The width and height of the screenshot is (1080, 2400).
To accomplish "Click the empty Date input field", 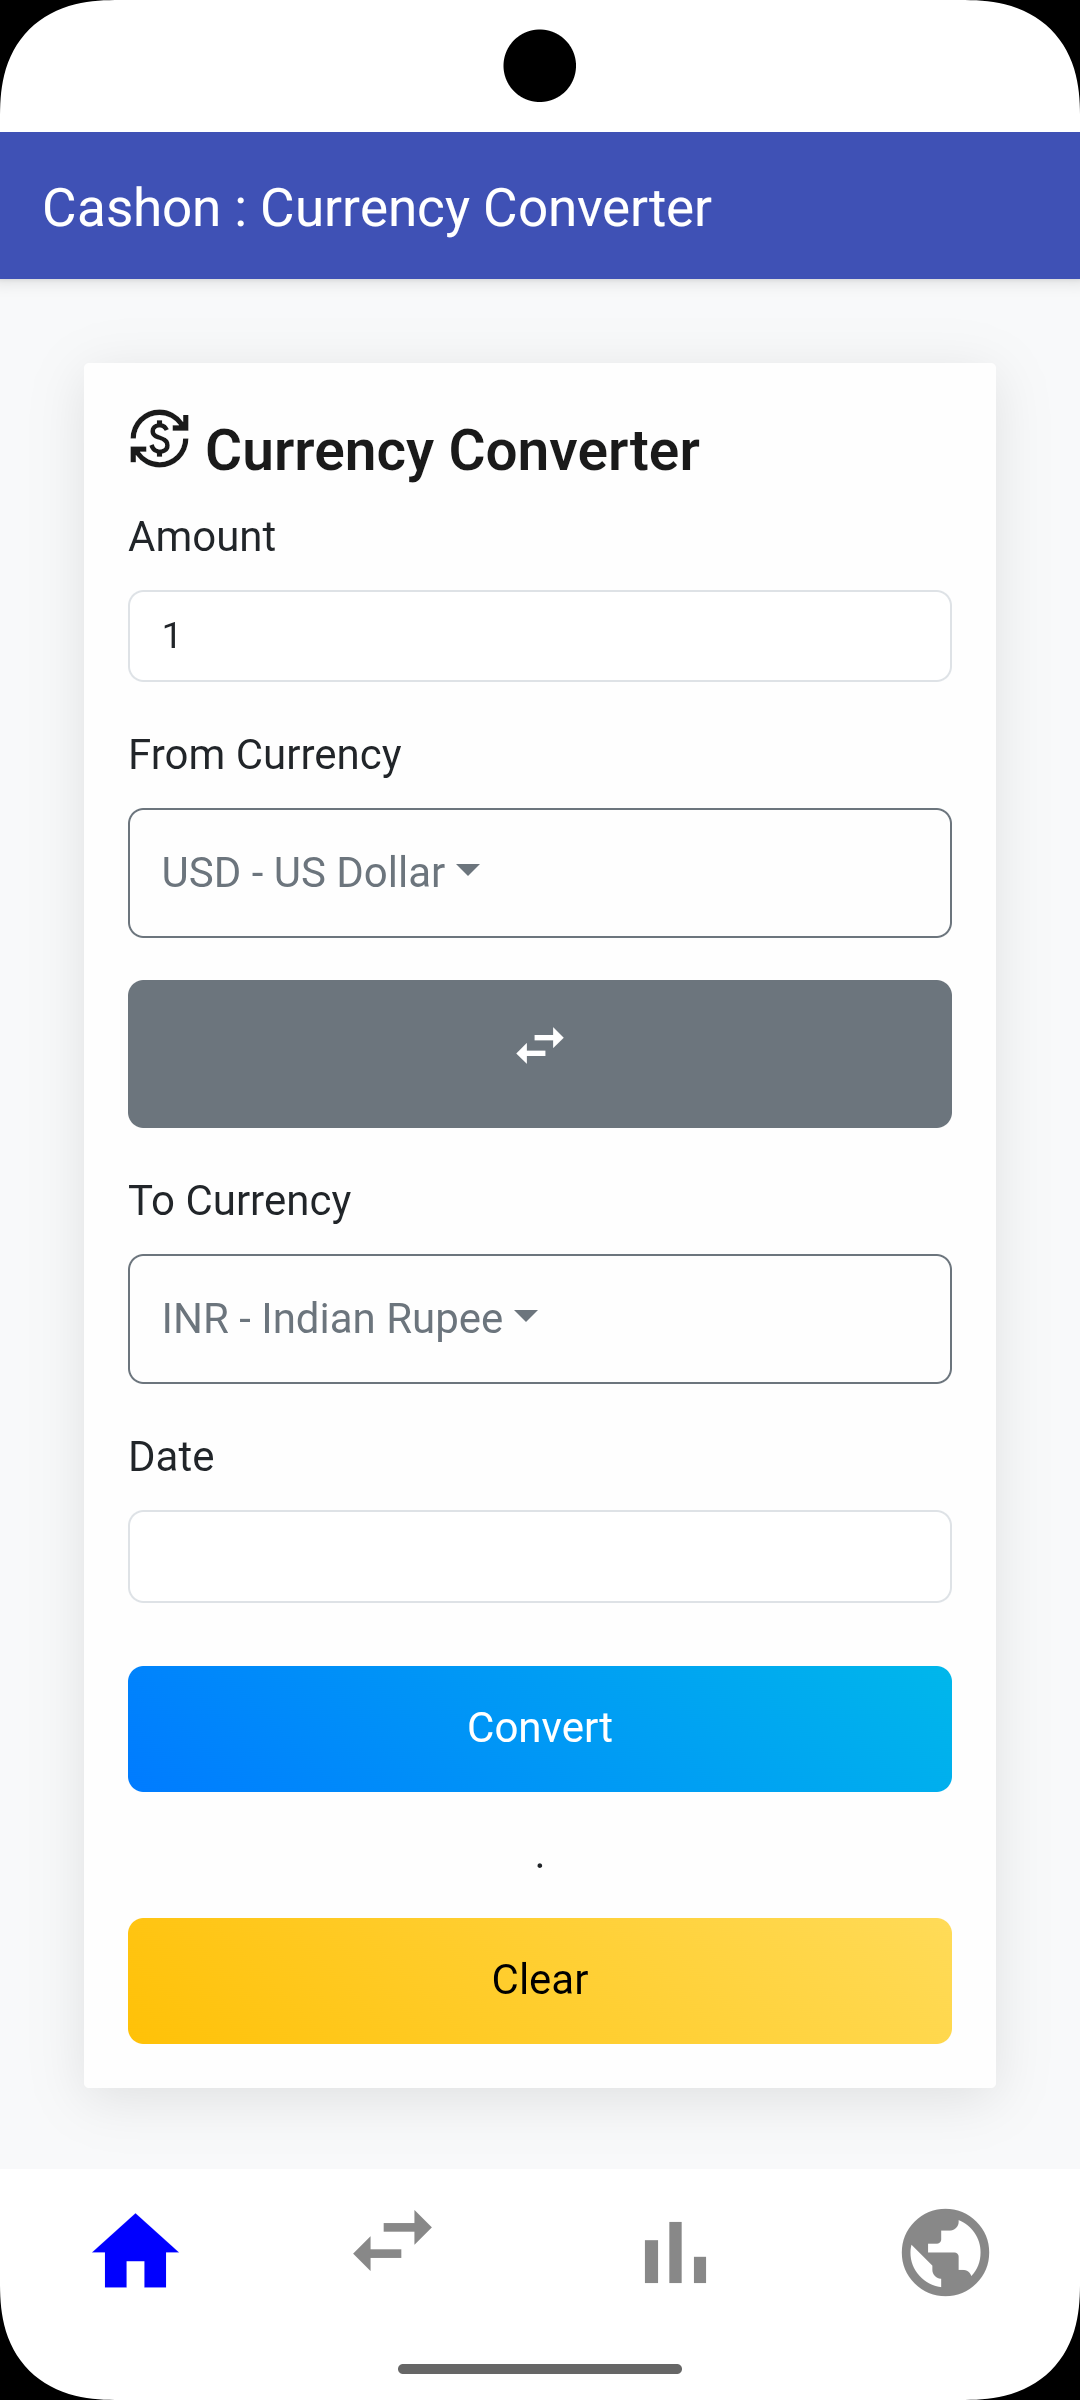I will point(540,1556).
